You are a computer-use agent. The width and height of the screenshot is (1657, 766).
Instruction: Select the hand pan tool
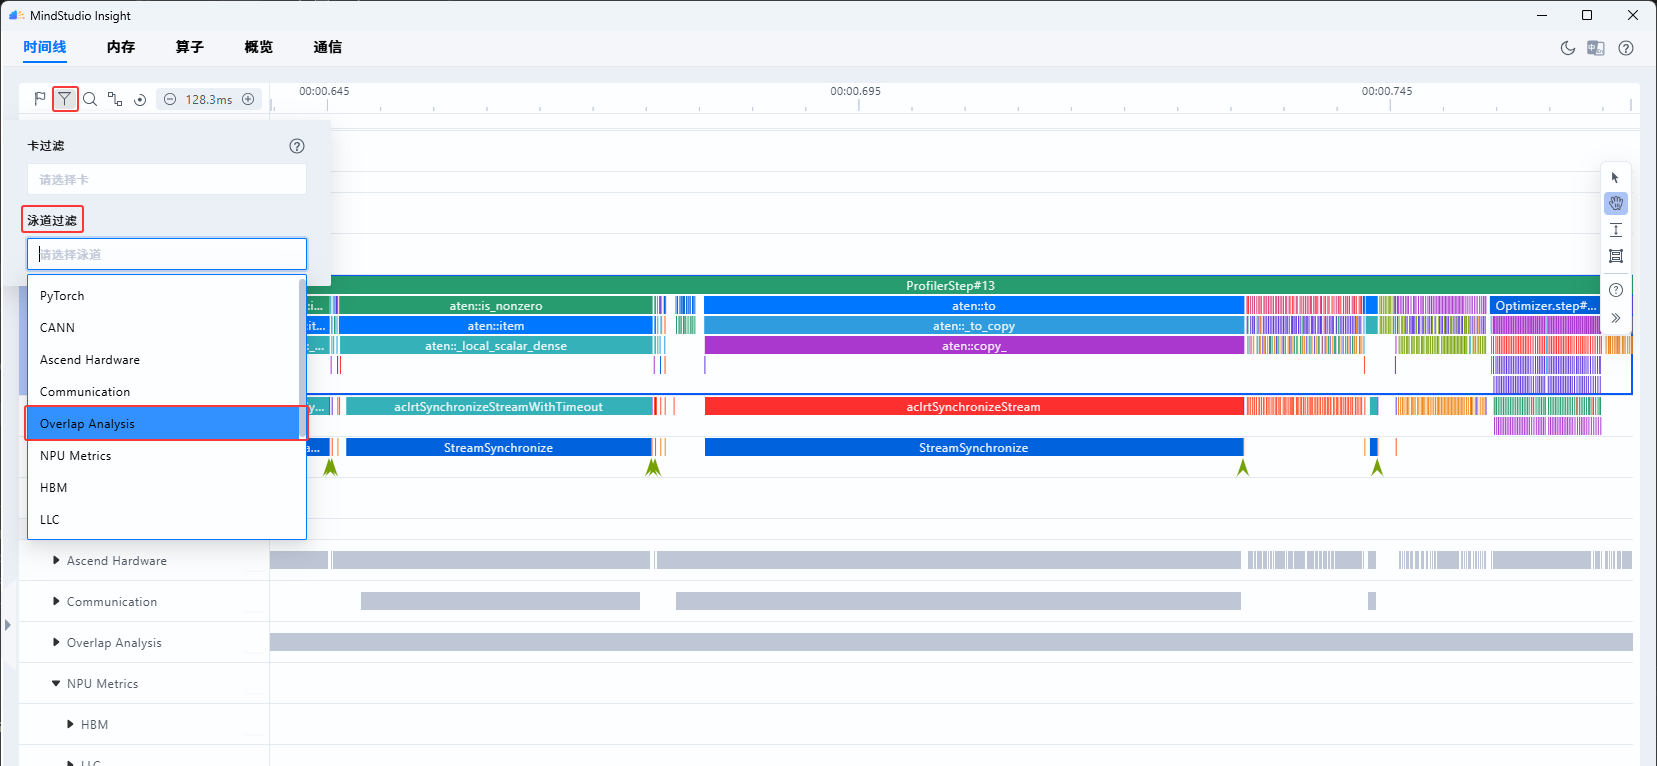click(x=1616, y=204)
